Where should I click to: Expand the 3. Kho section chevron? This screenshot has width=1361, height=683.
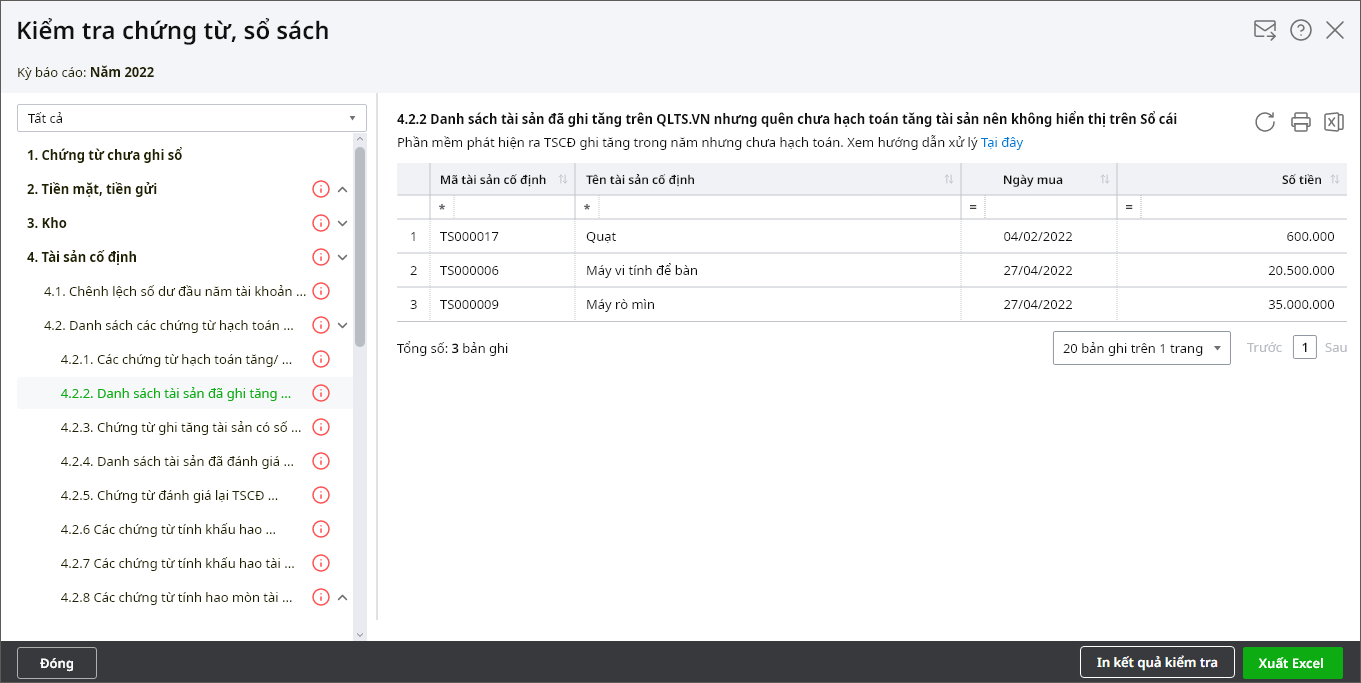tap(342, 223)
